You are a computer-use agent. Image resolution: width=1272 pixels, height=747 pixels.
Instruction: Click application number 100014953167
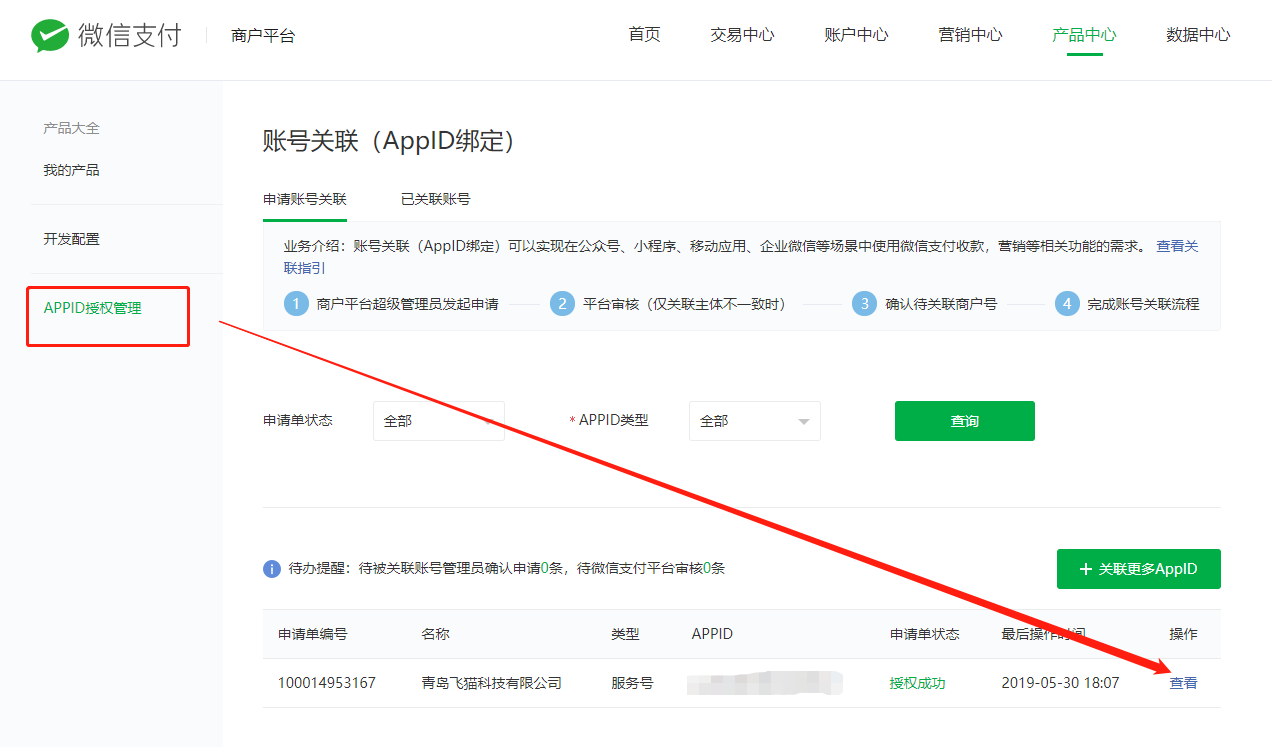[x=327, y=683]
